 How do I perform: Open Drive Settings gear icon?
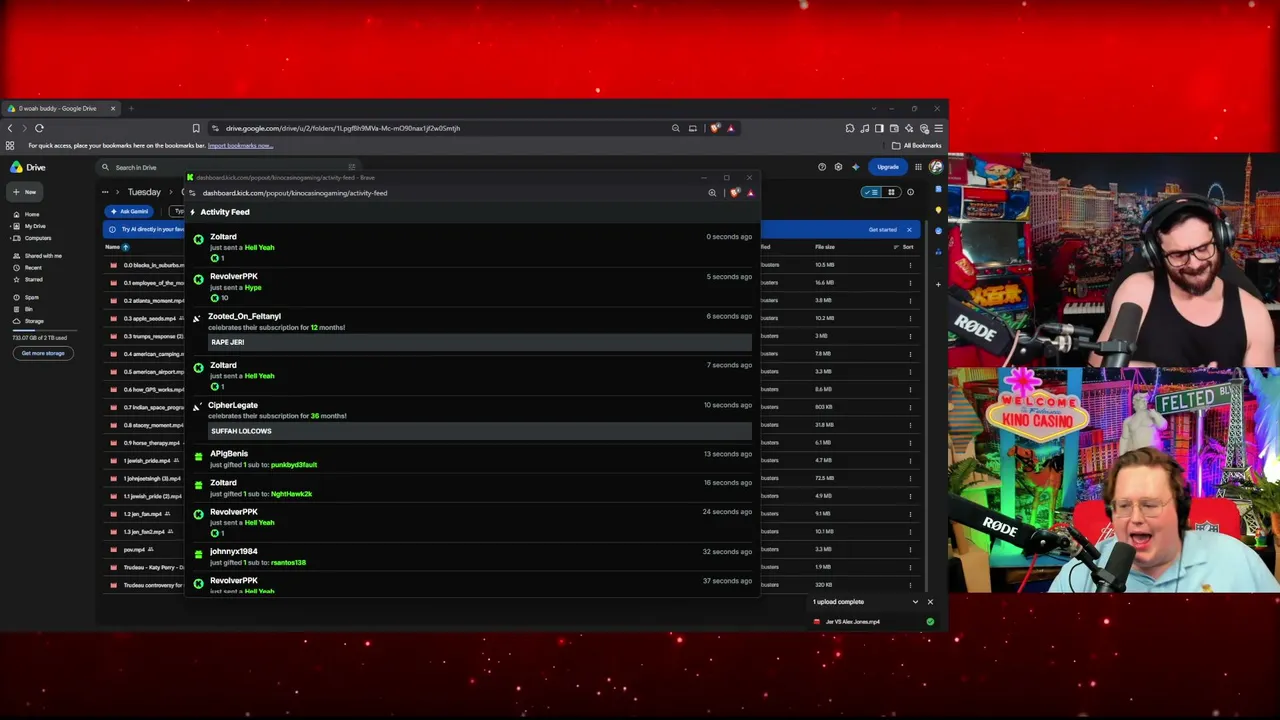(838, 167)
